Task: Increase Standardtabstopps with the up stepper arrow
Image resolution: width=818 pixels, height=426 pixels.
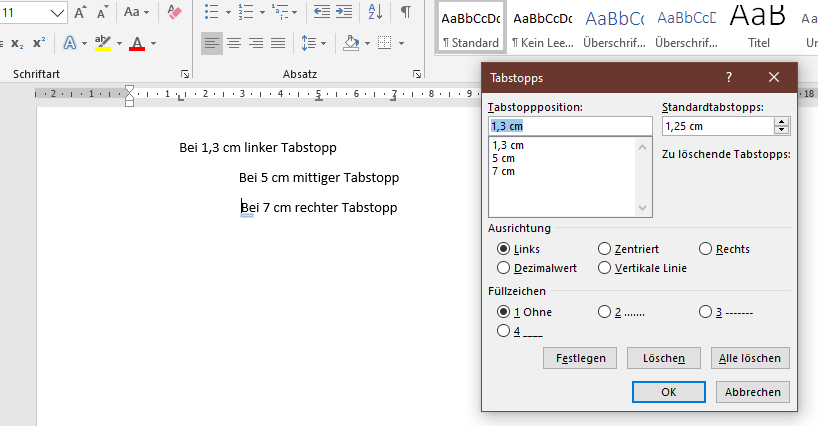Action: click(x=781, y=122)
